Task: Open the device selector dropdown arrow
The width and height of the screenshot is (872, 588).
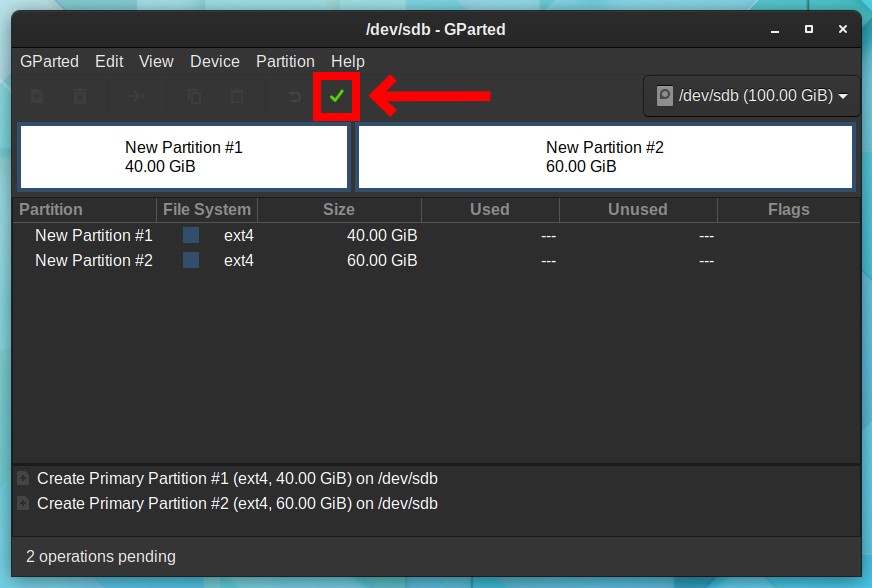Action: (x=843, y=96)
